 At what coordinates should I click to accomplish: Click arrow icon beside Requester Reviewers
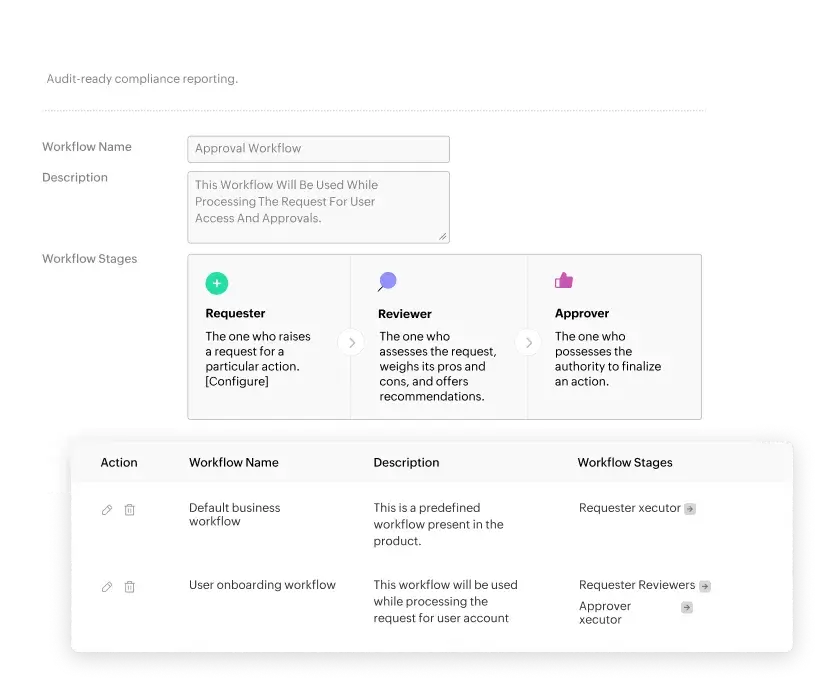704,586
